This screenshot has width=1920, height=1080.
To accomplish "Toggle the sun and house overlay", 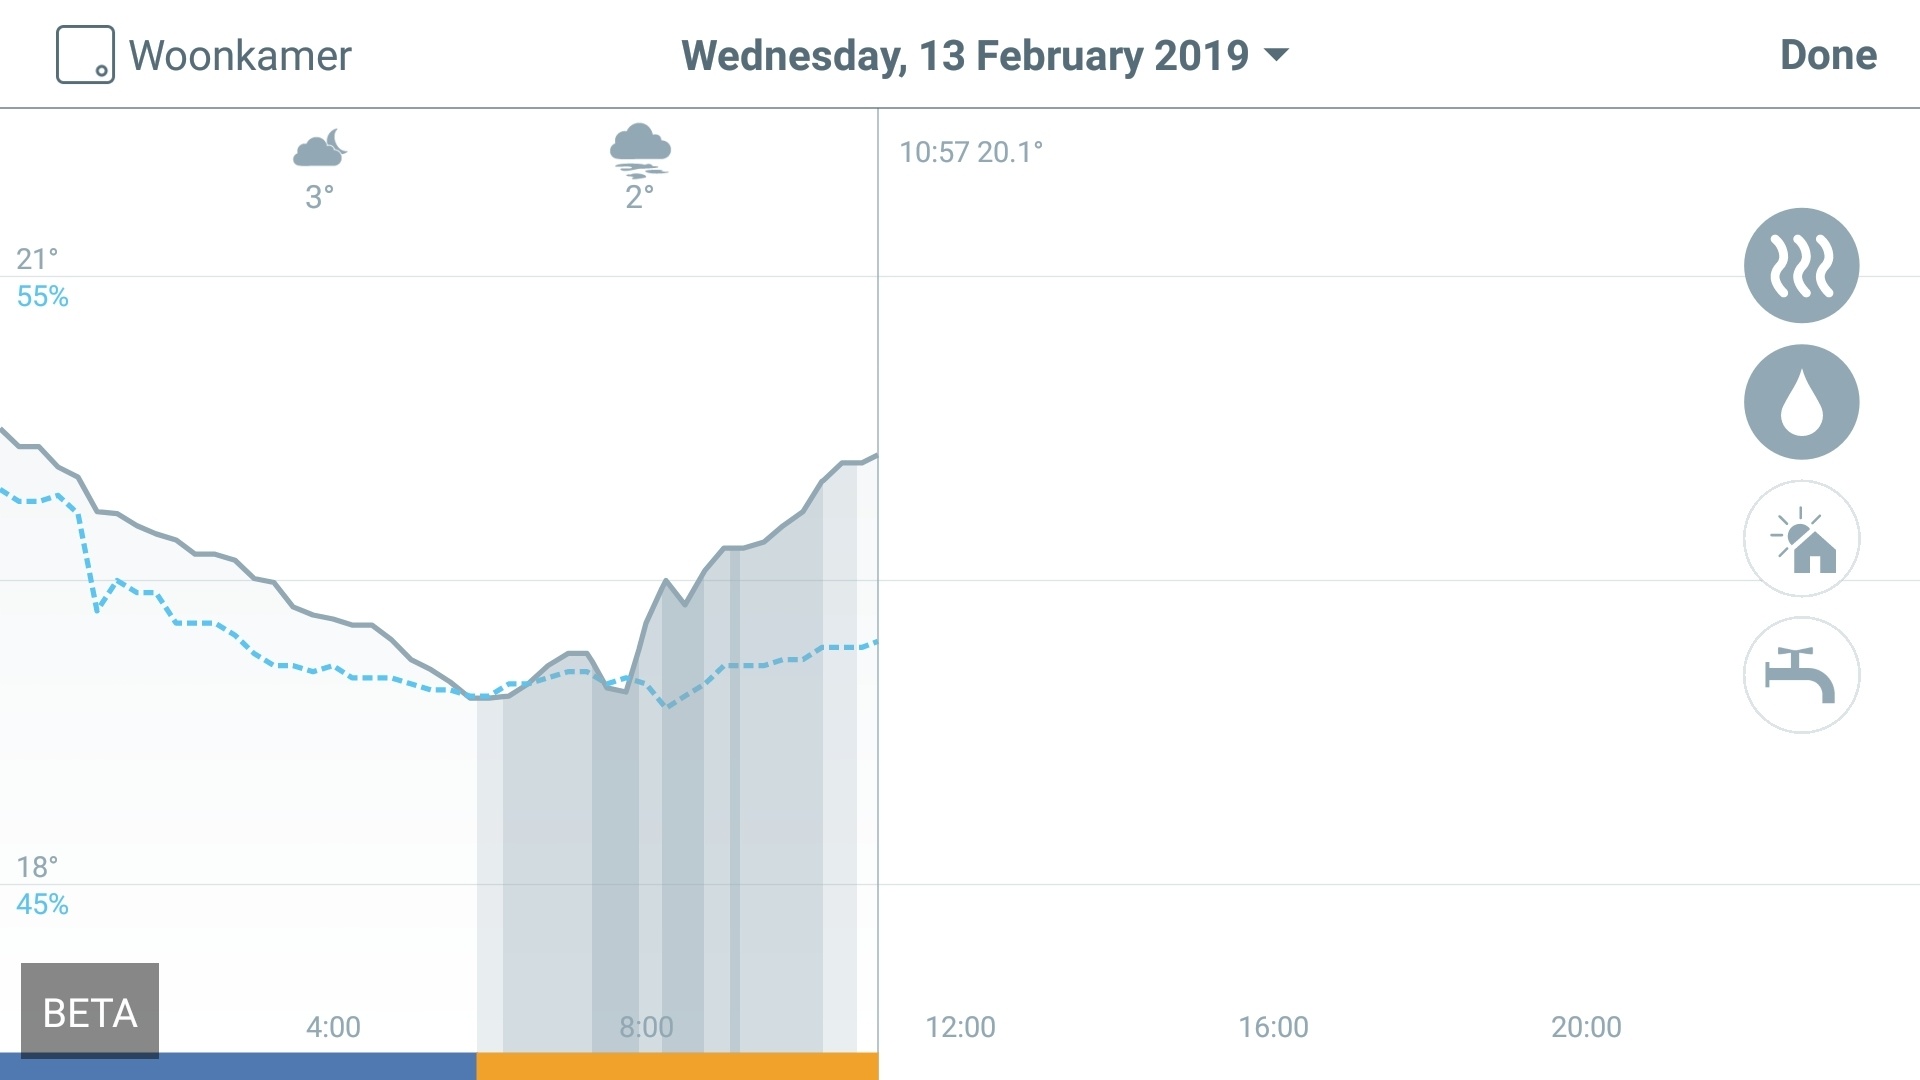I will pyautogui.click(x=1801, y=539).
